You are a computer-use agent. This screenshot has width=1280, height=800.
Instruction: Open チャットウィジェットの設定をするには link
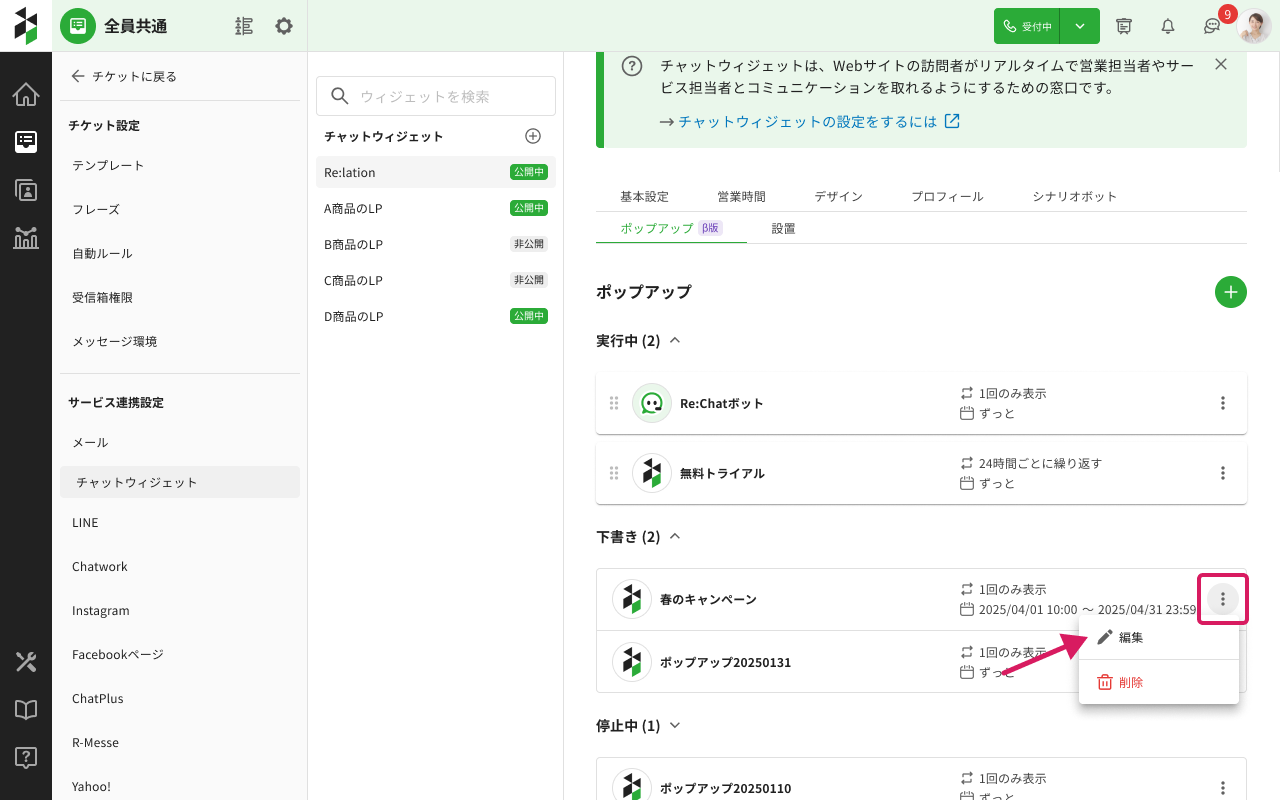pyautogui.click(x=808, y=122)
